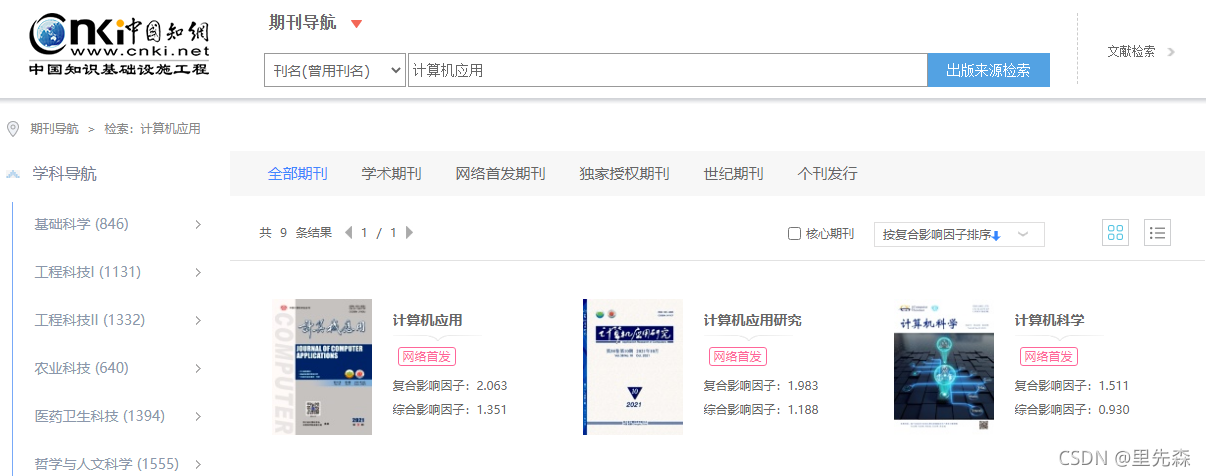Enable the 核心期刊 checkbox
Screen dimensions: 1206x476
click(x=794, y=234)
